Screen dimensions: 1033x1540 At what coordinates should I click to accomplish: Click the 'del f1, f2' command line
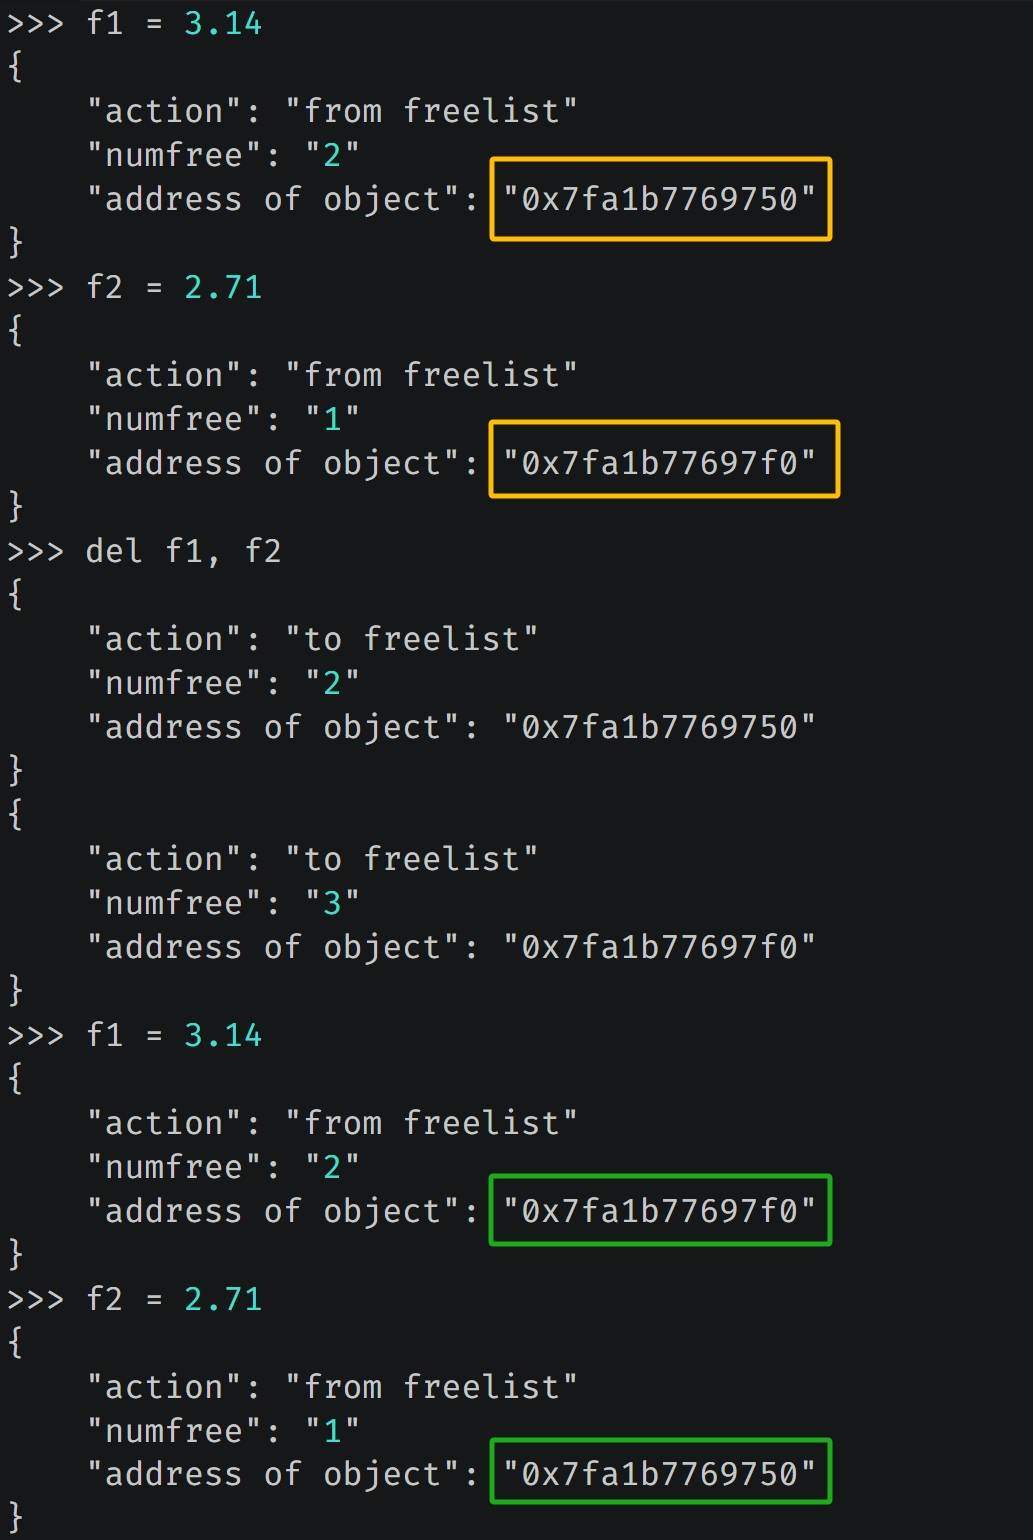point(145,551)
